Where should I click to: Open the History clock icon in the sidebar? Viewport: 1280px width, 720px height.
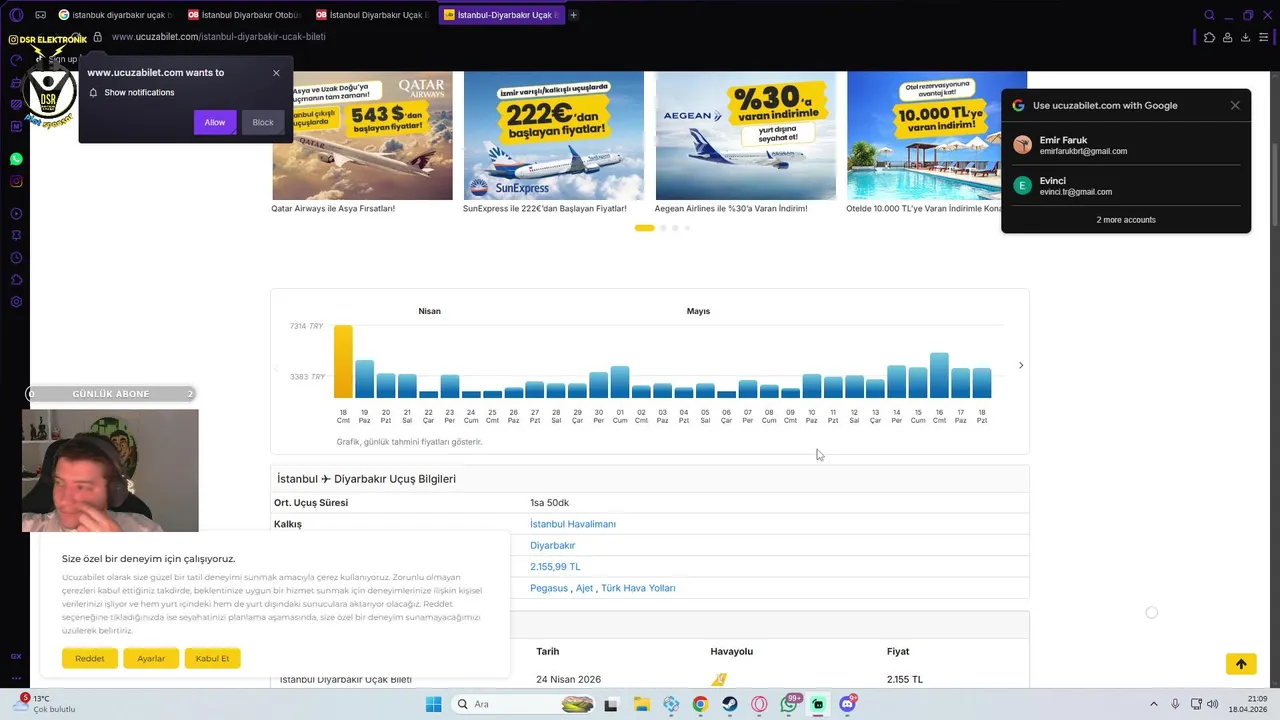[16, 258]
